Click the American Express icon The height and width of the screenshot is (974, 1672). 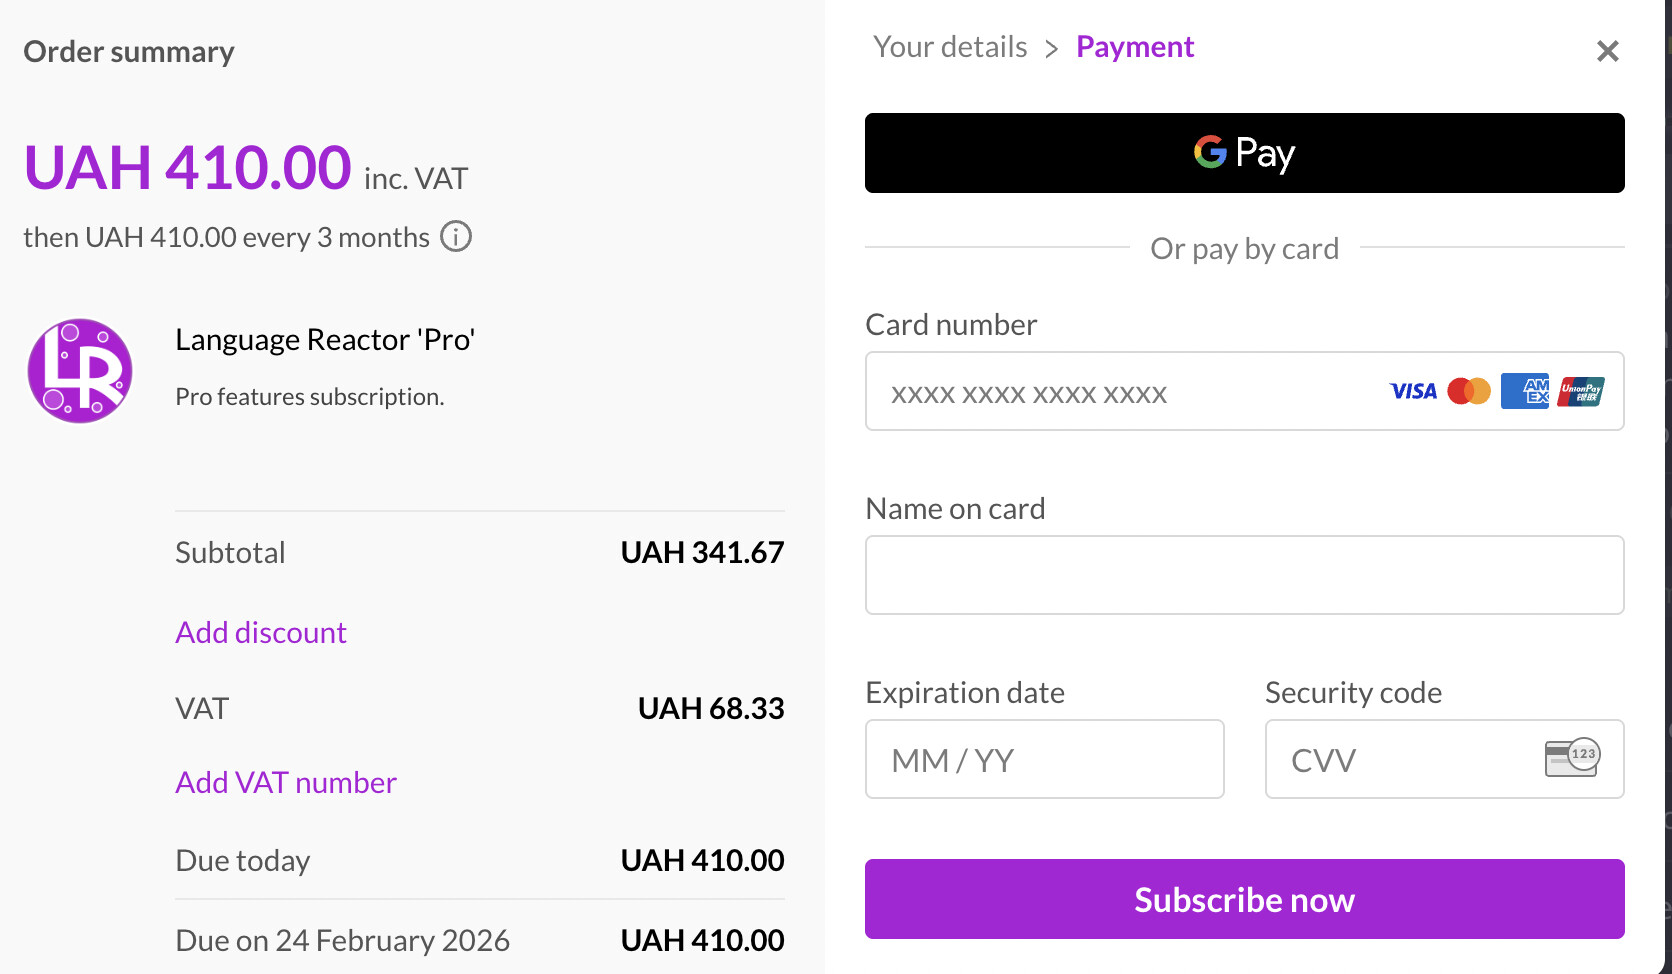click(1525, 391)
